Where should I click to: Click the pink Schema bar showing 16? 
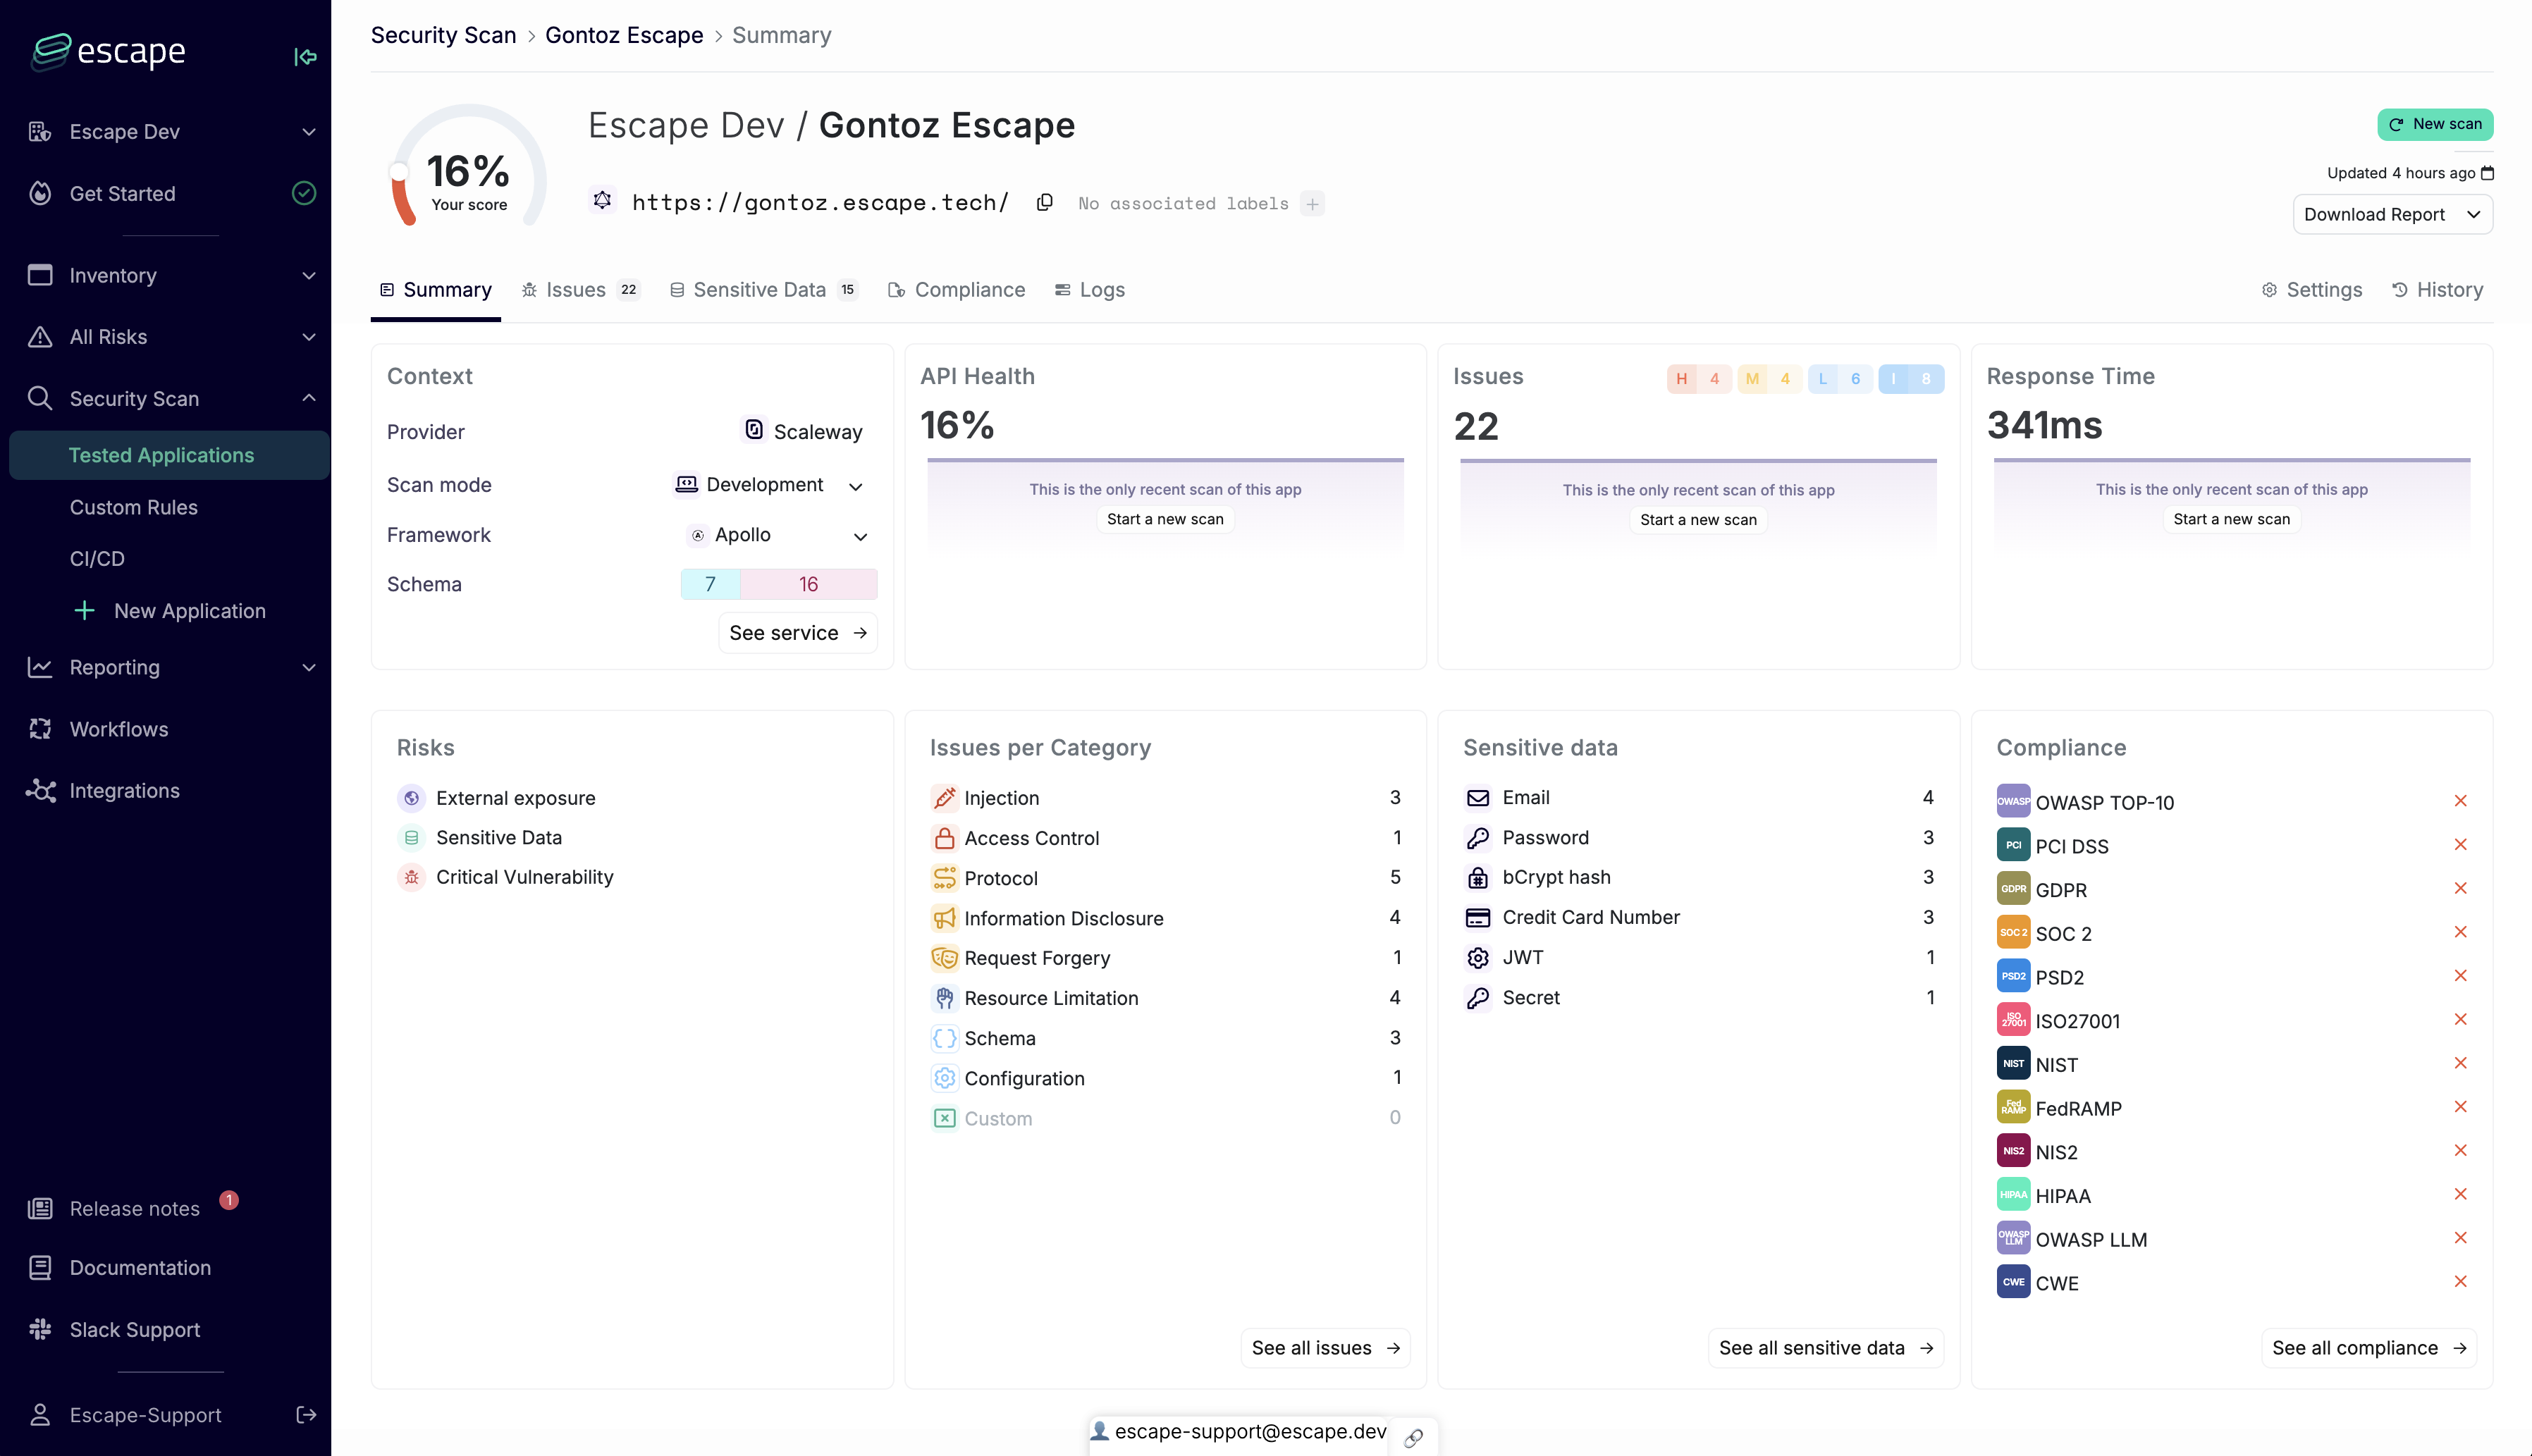point(808,584)
